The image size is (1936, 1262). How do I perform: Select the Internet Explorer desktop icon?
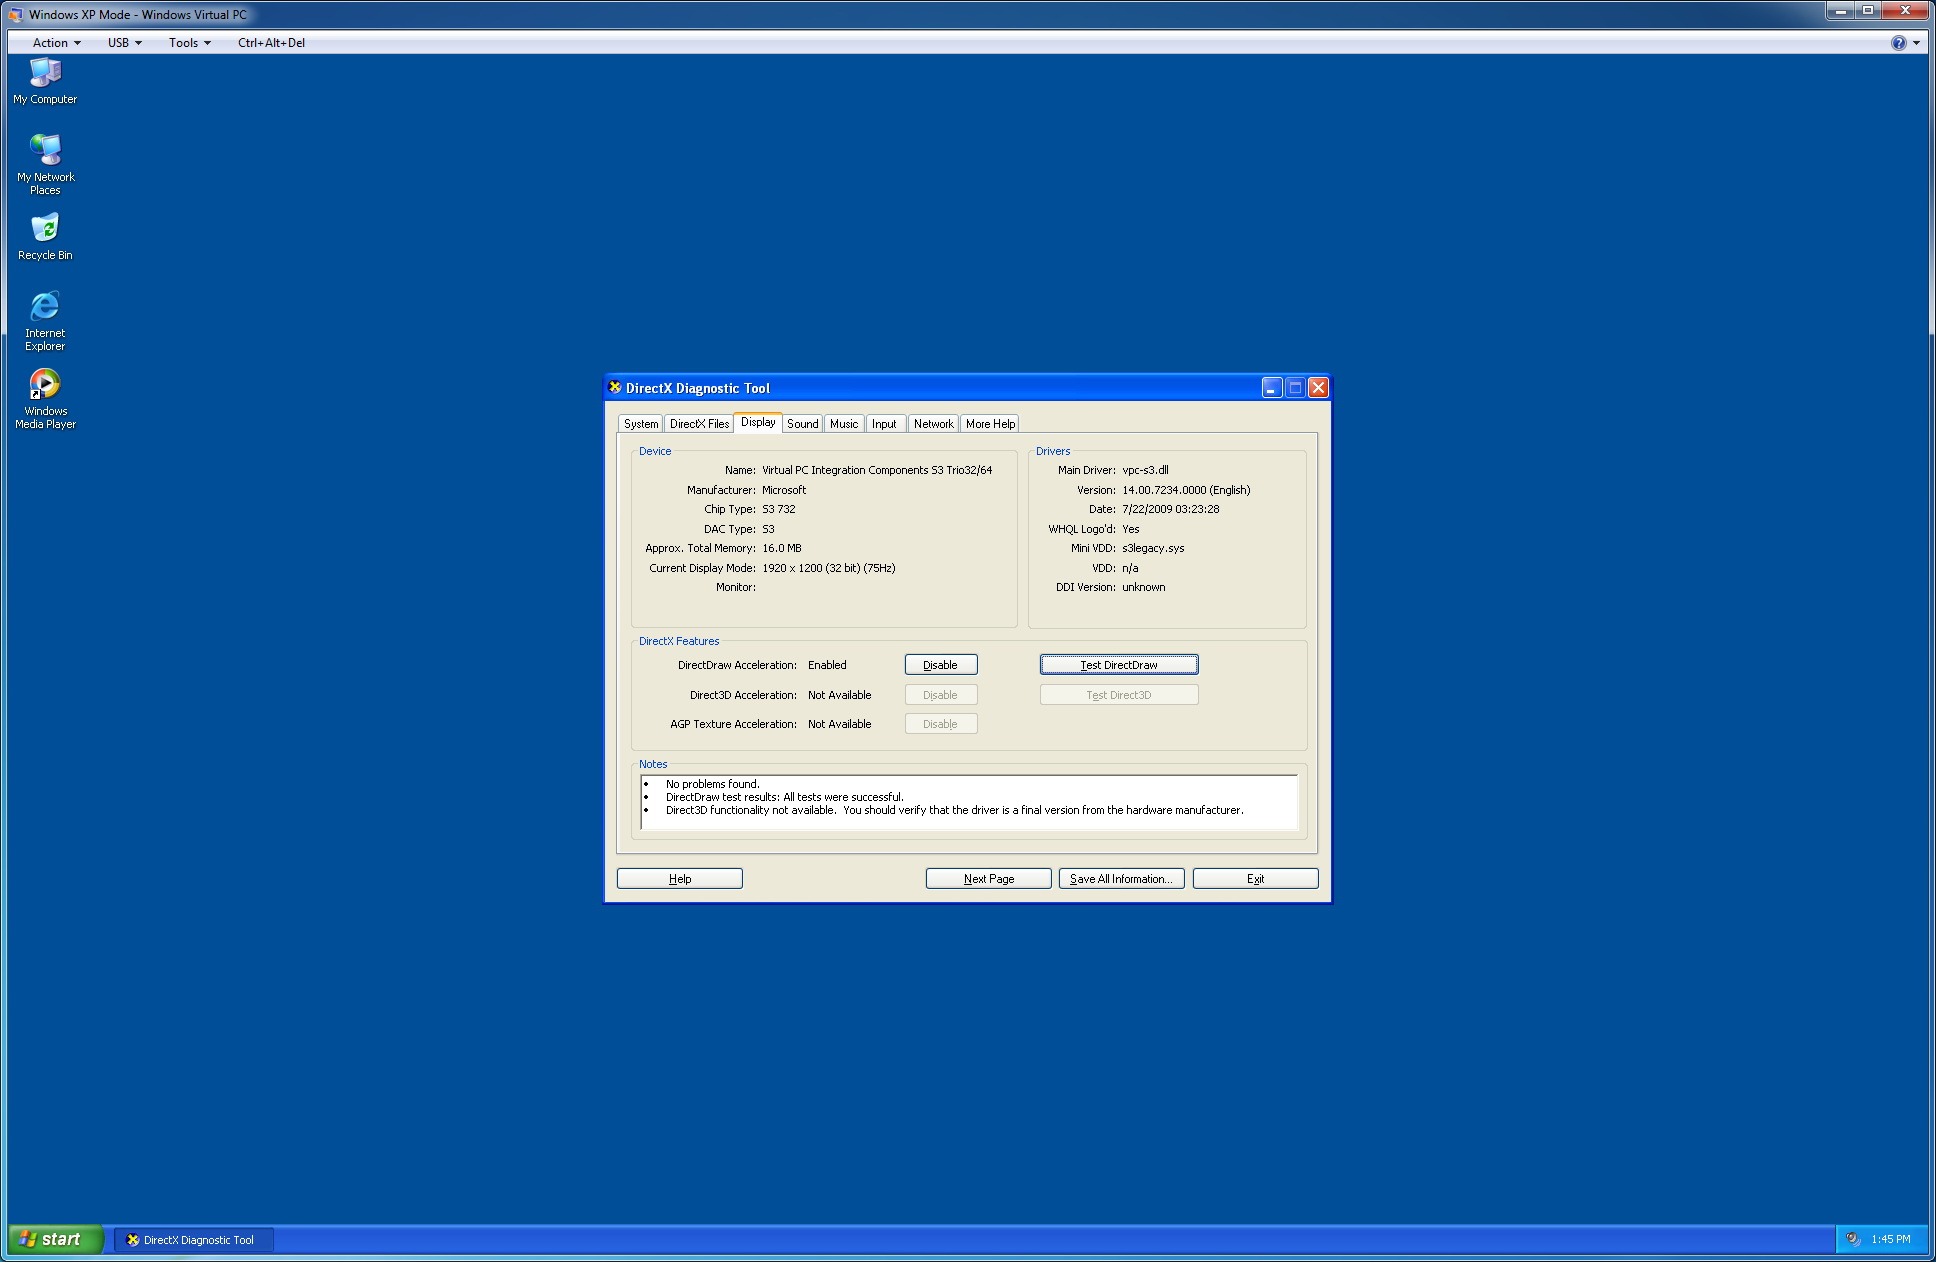(x=45, y=320)
